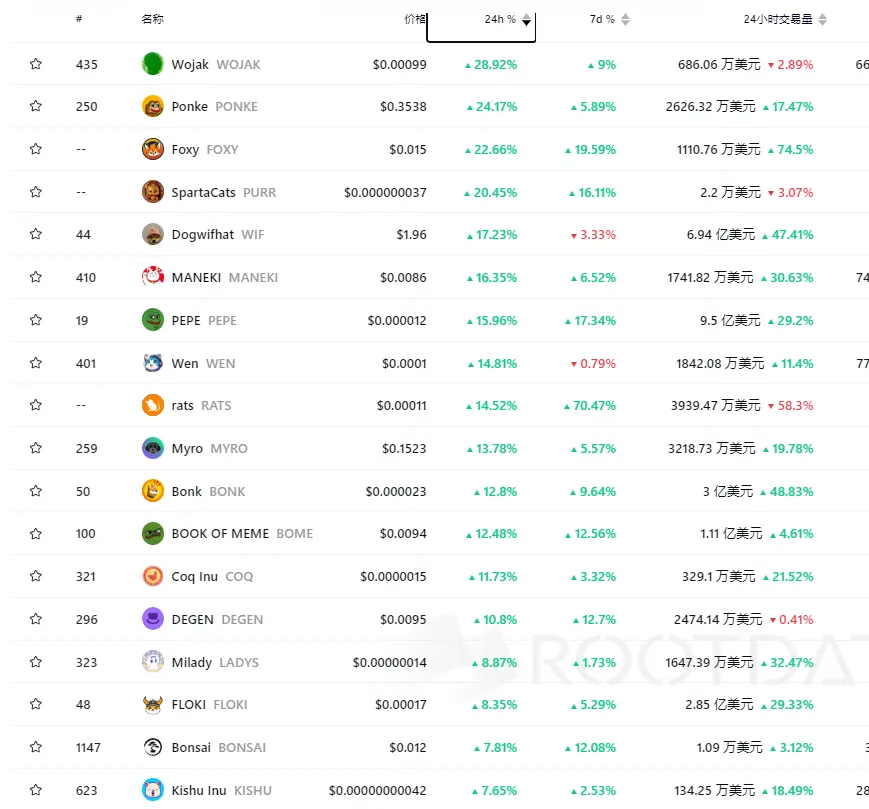The height and width of the screenshot is (809, 869).
Task: Click the DEGEN purple hat icon
Action: [x=152, y=619]
